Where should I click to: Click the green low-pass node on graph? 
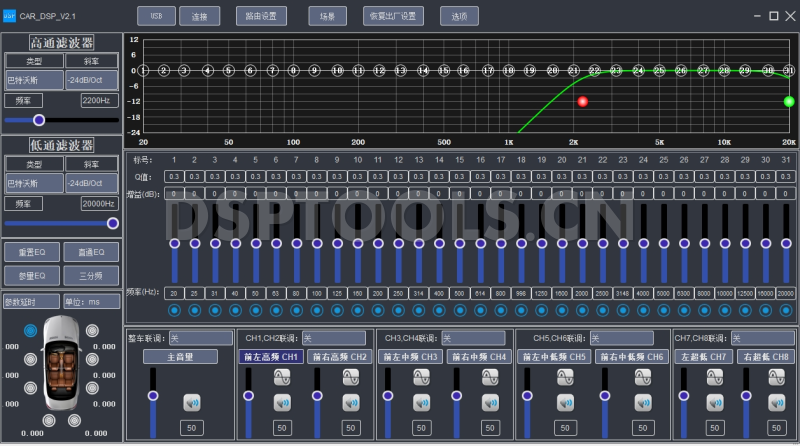(x=789, y=101)
